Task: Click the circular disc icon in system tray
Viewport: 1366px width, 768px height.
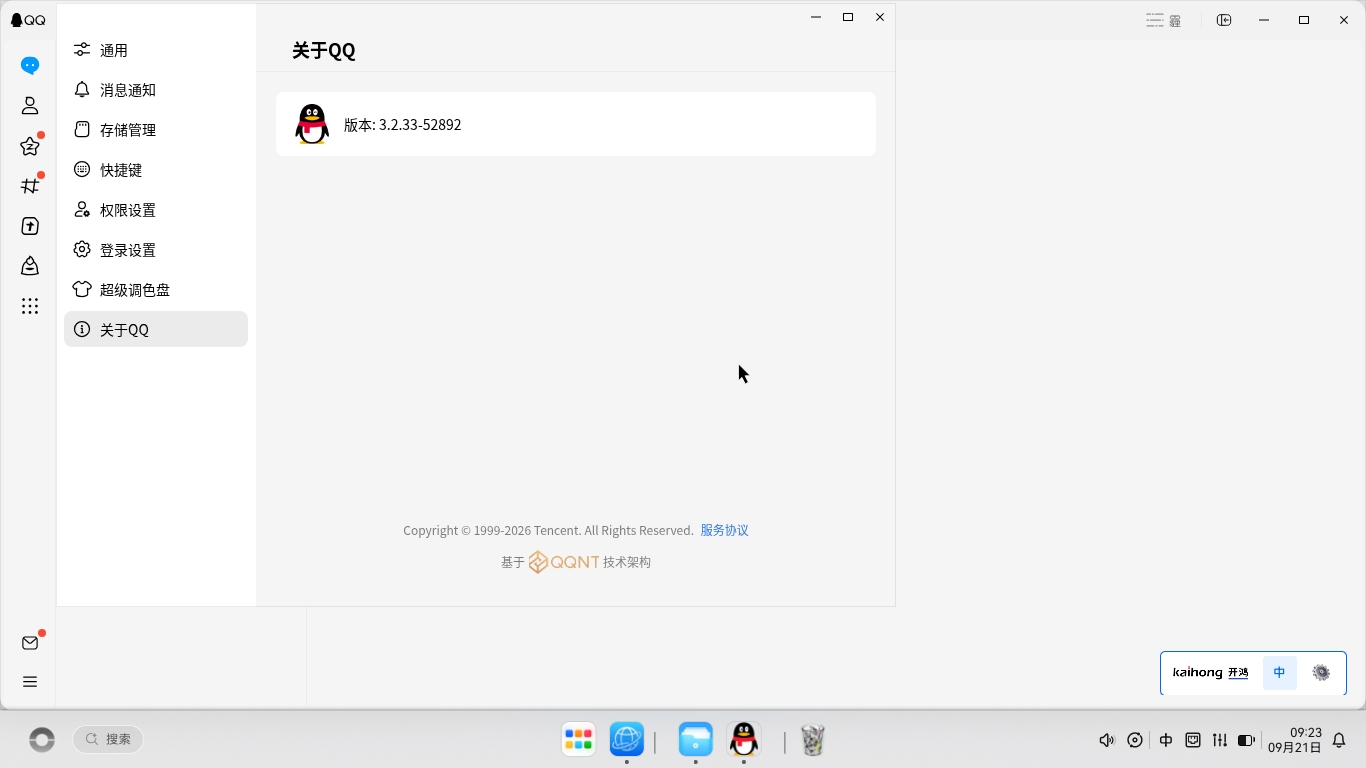Action: point(1135,740)
